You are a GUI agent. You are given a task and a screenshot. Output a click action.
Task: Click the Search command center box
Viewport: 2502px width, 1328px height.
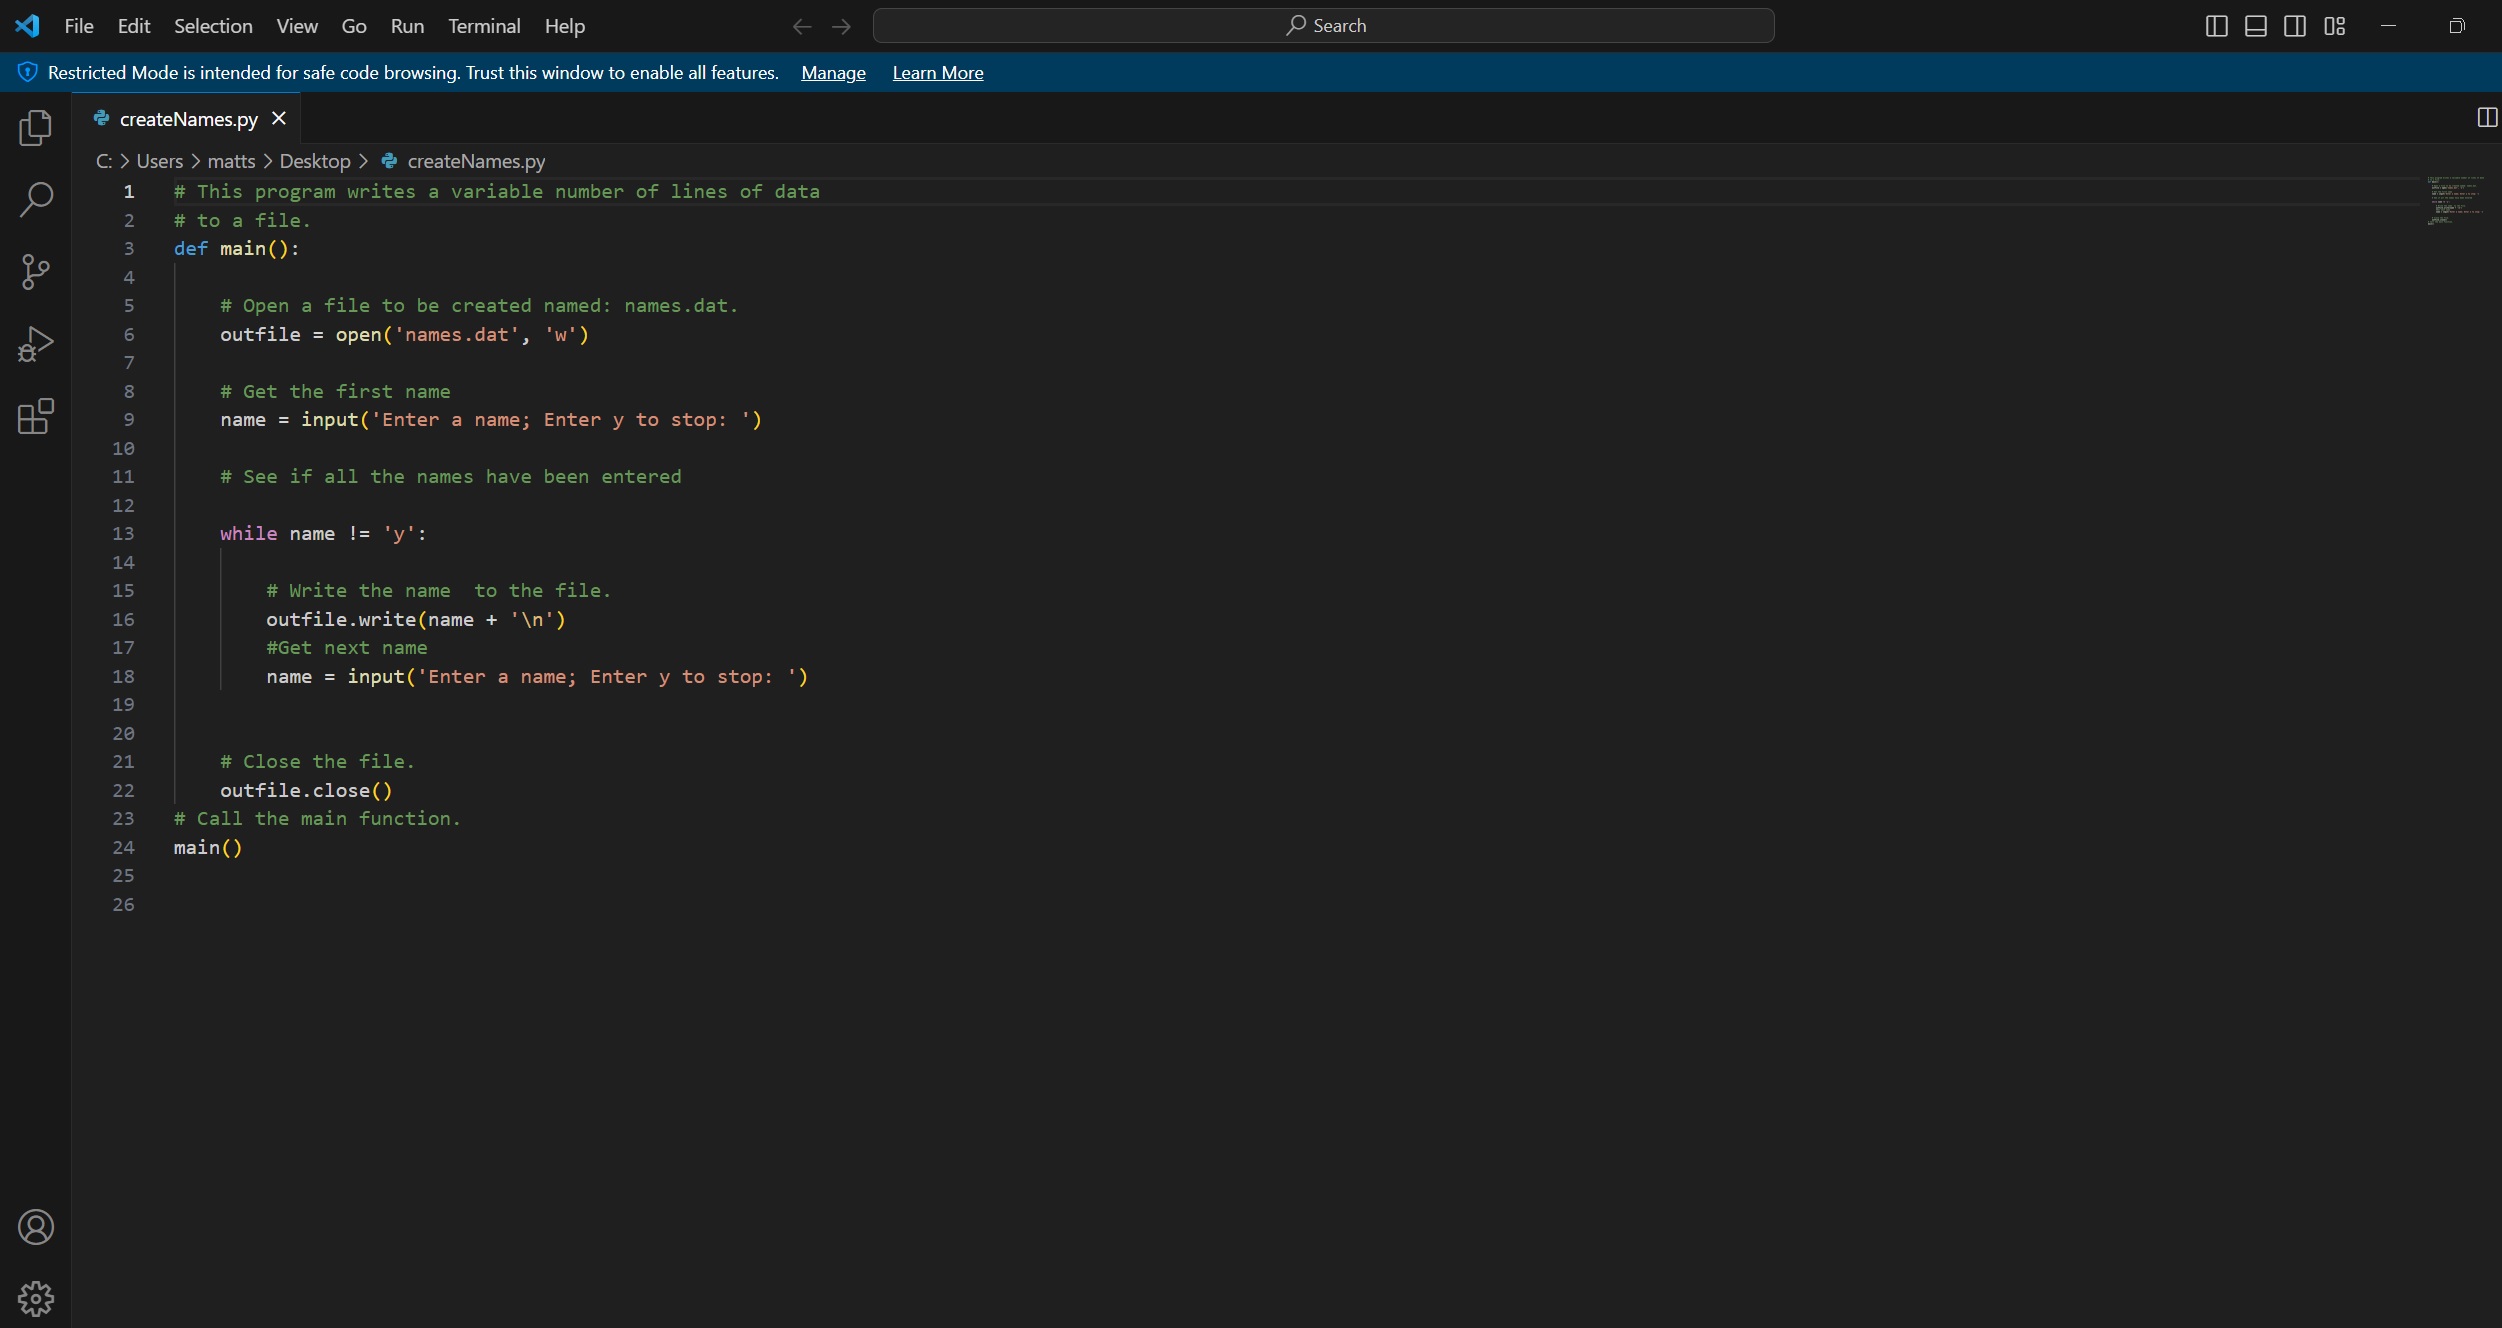click(1323, 26)
